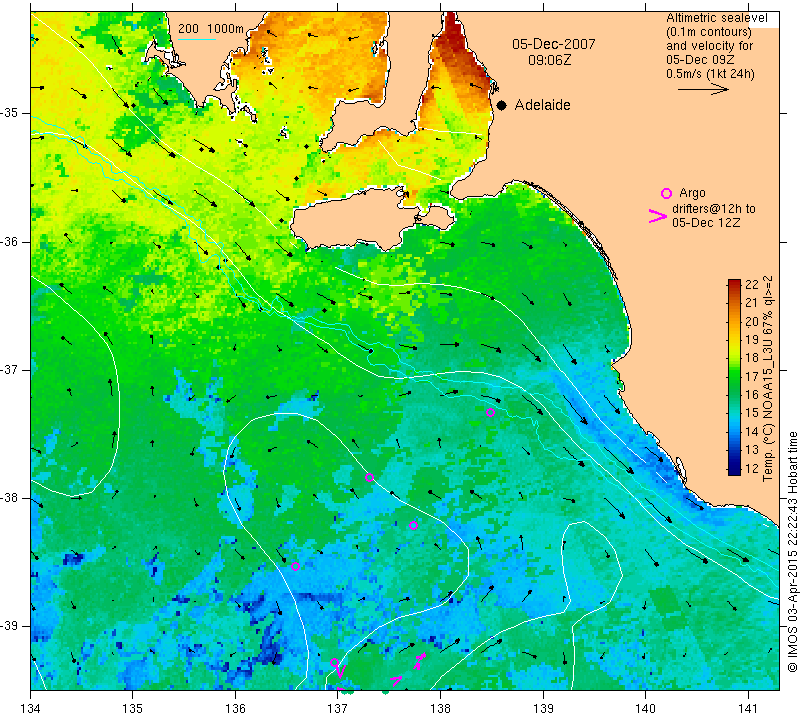Click the 'Adelaide' city label
The width and height of the screenshot is (800, 720).
click(542, 105)
